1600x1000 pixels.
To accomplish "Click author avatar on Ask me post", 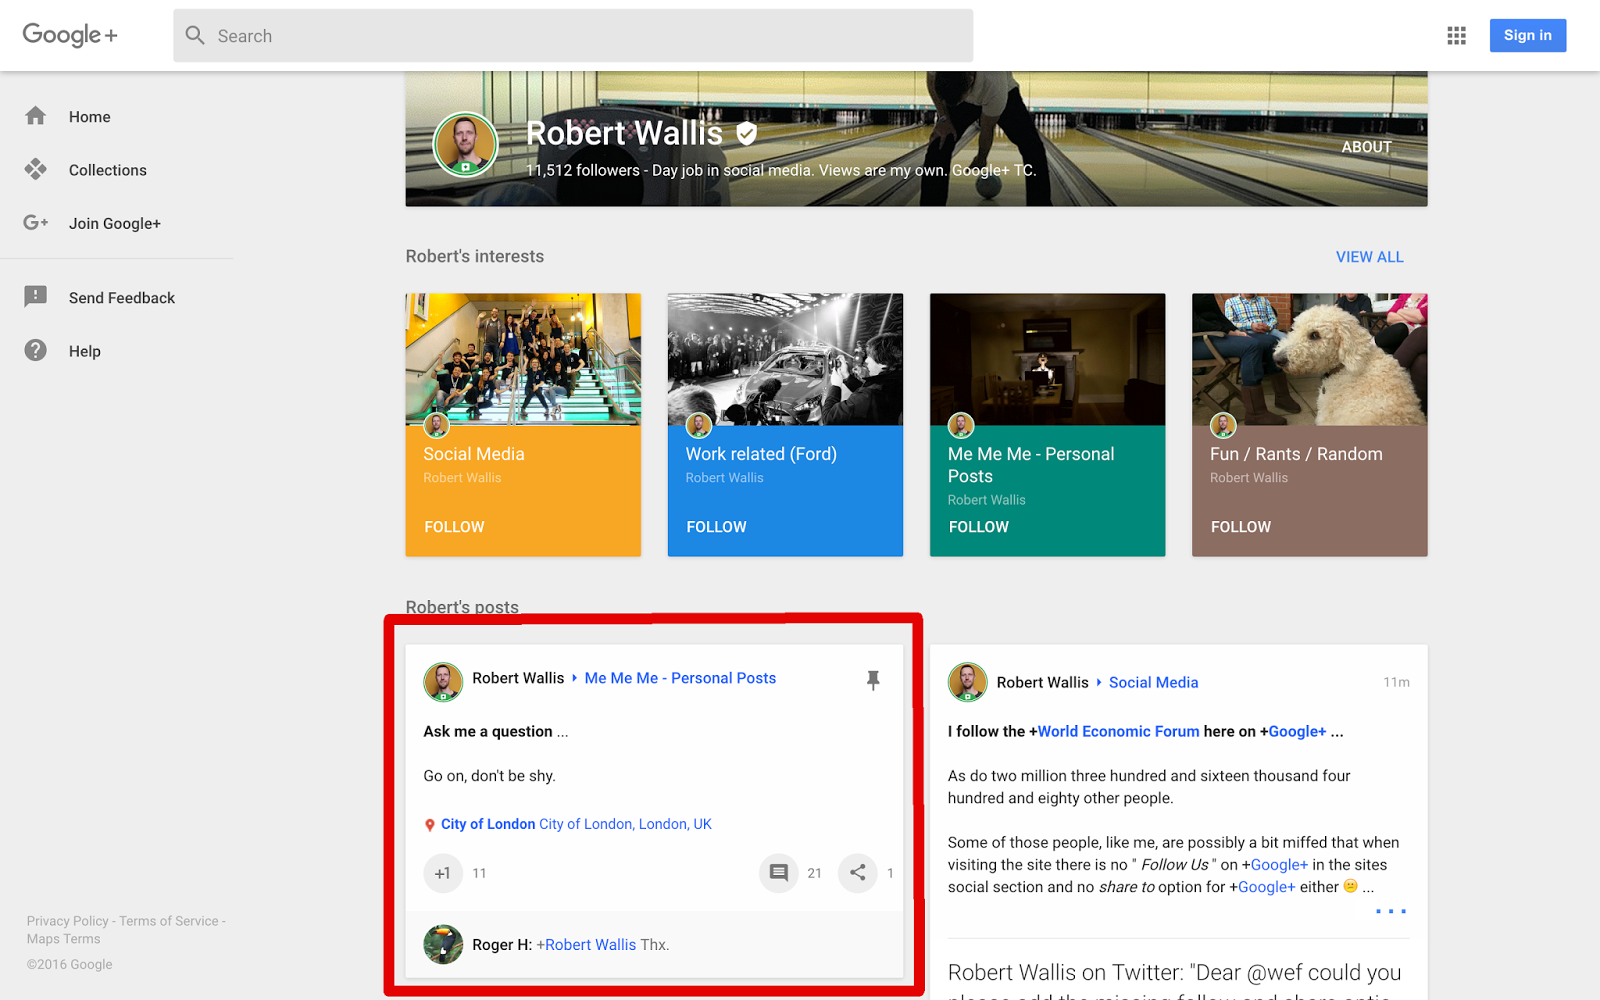I will [443, 681].
